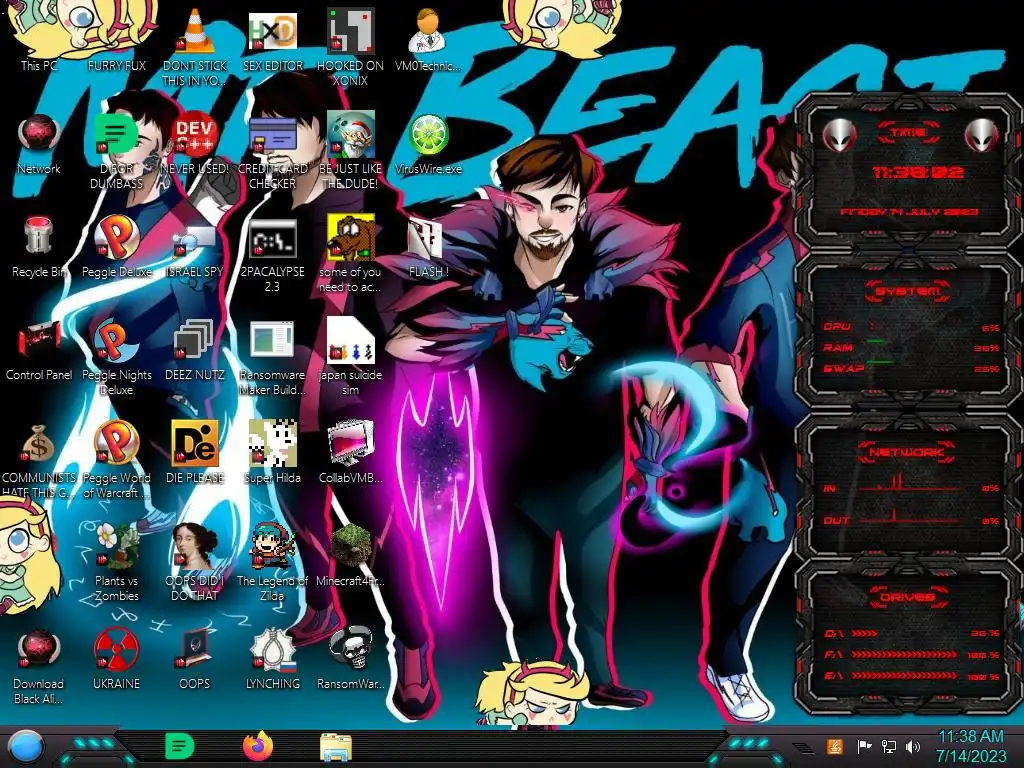Click the SYSTEM panel header in gadget
Image resolution: width=1024 pixels, height=768 pixels.
(x=908, y=291)
